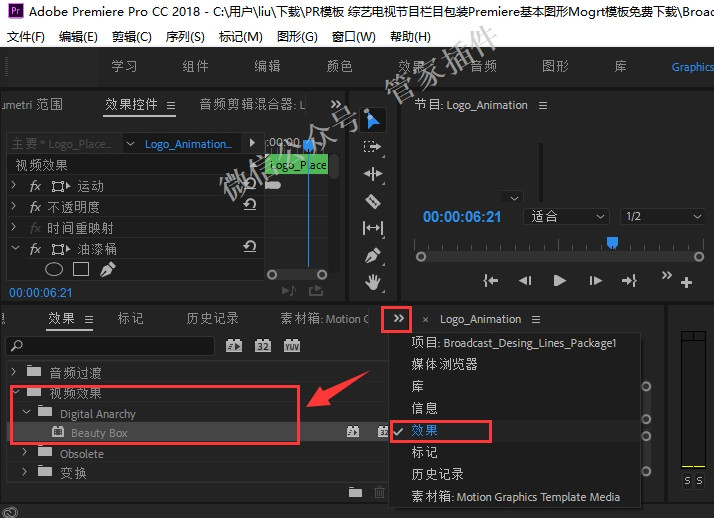714x518 pixels.
Task: Open the 剪辑(C) menu
Action: (132, 36)
